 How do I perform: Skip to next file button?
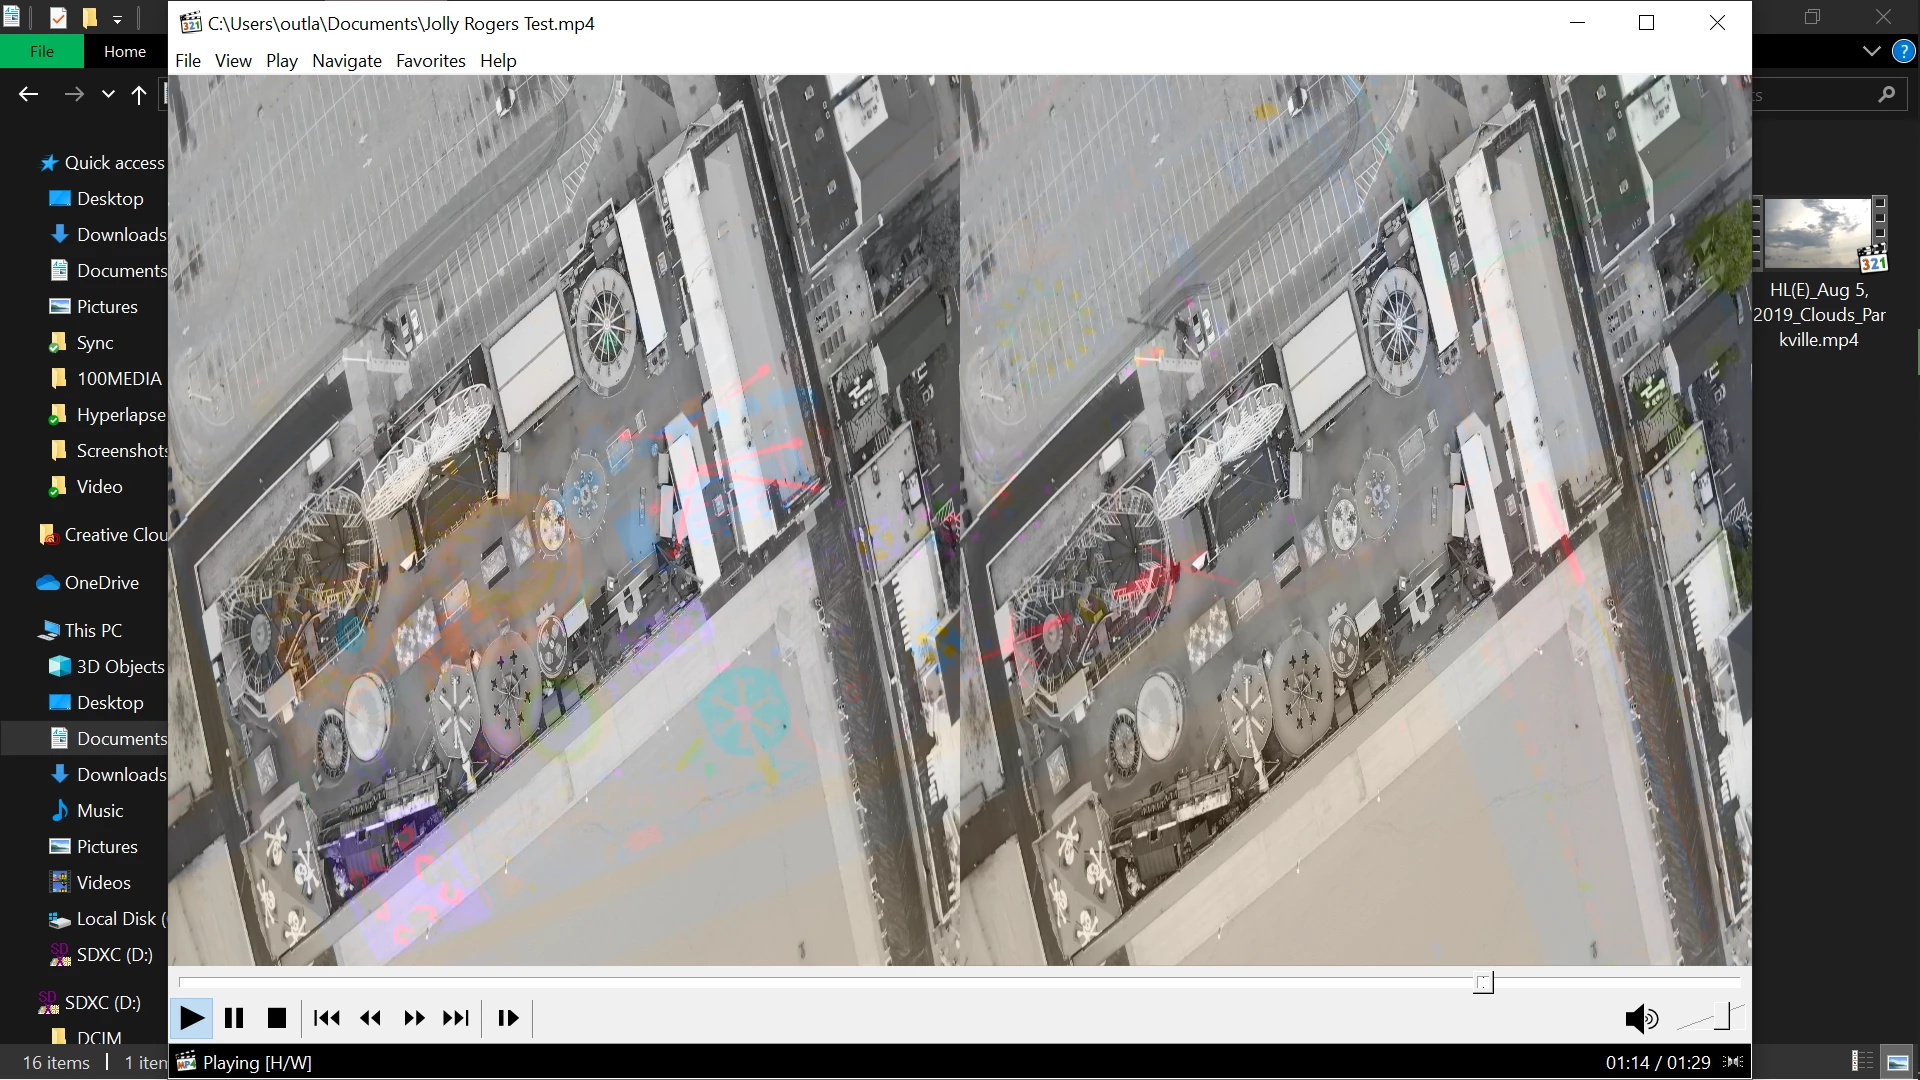(x=456, y=1018)
